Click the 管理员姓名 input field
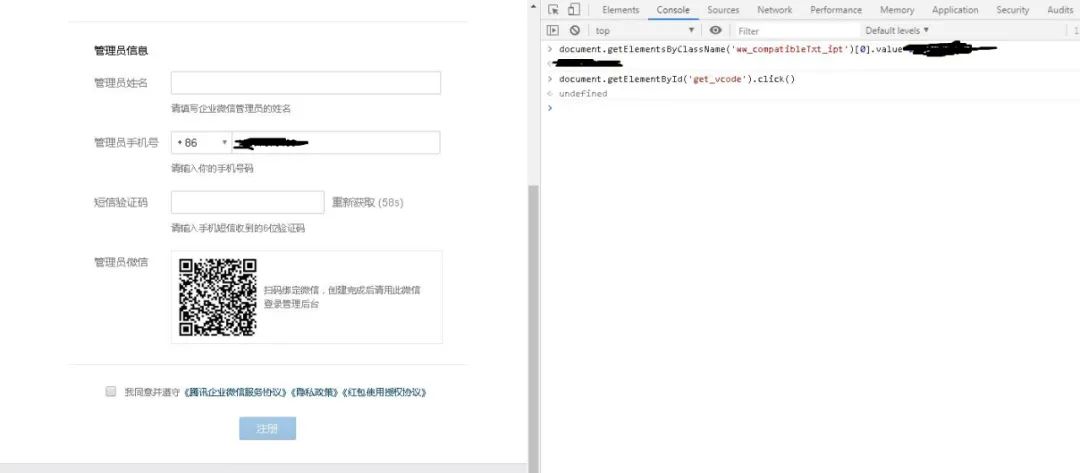The width and height of the screenshot is (1080, 473). click(306, 83)
